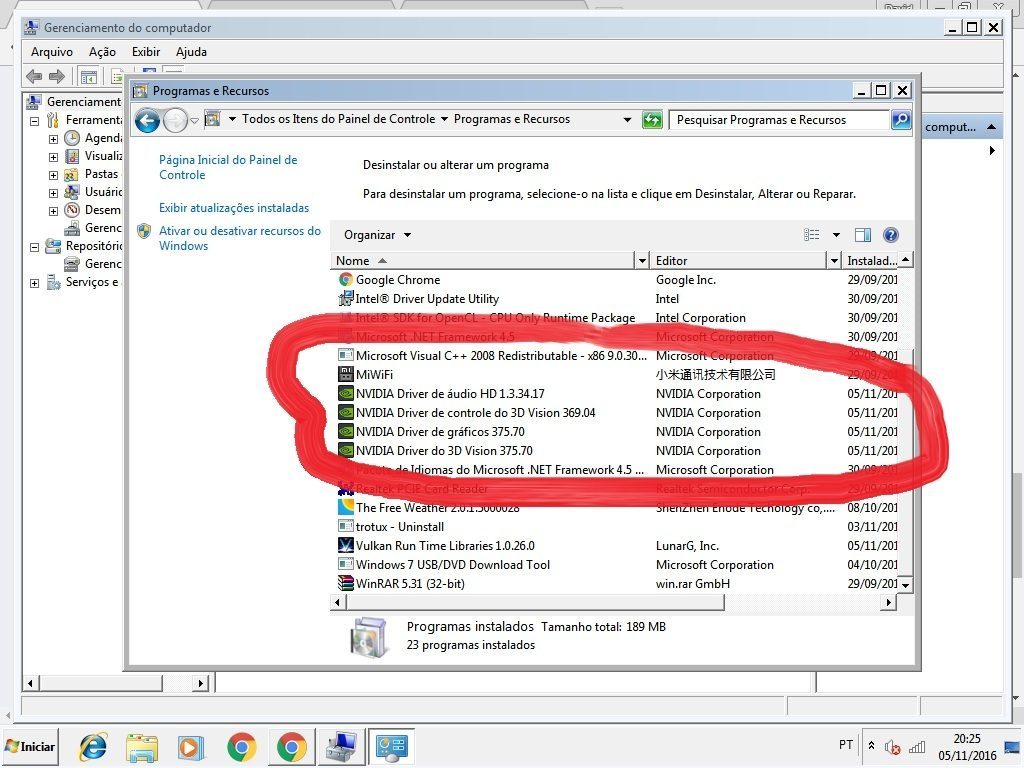Expand the Usuários tree node
The width and height of the screenshot is (1024, 768).
(x=54, y=193)
